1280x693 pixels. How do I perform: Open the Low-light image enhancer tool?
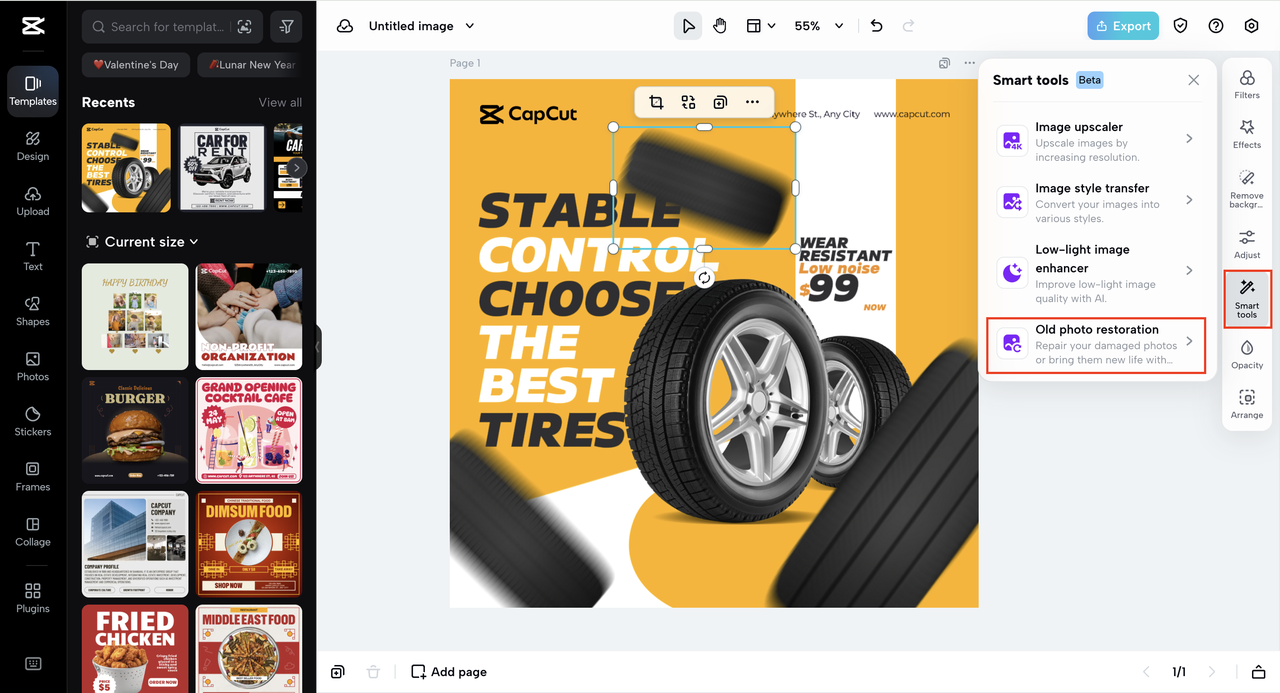tap(1097, 272)
